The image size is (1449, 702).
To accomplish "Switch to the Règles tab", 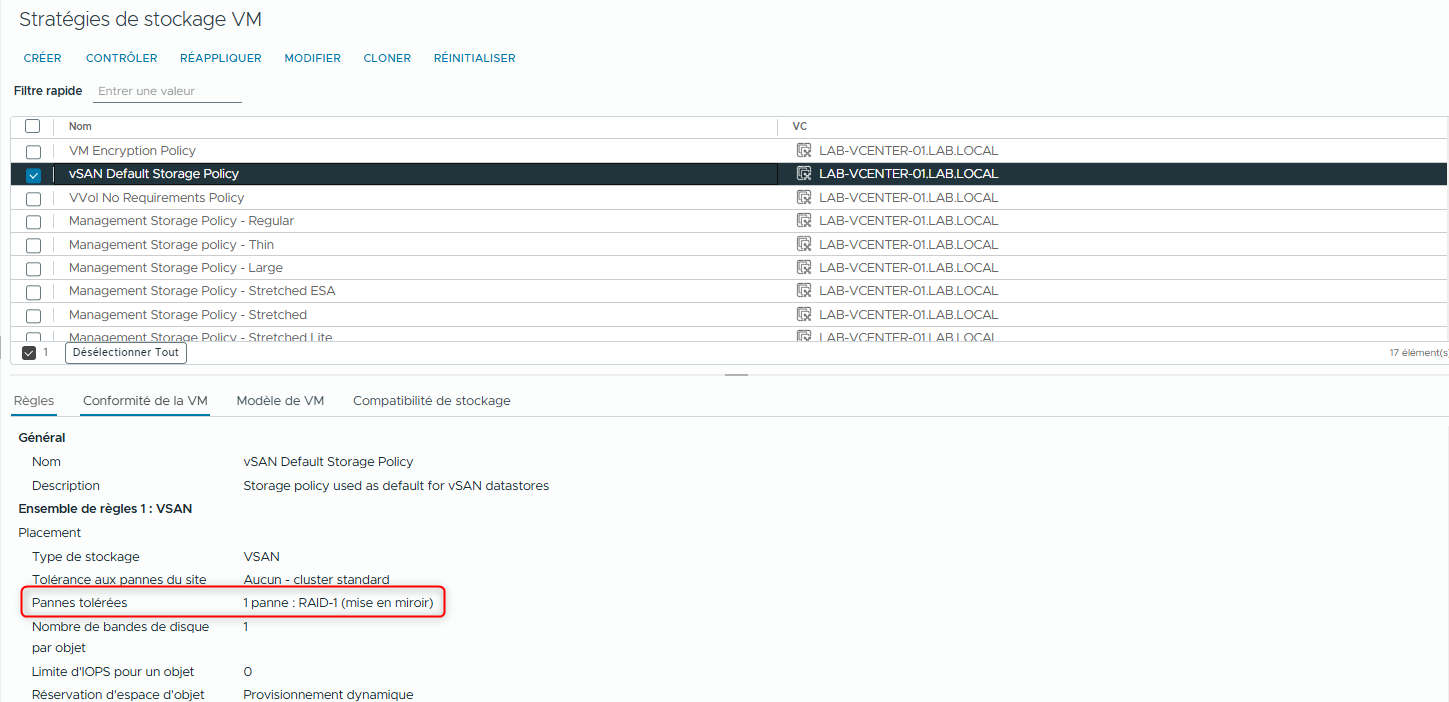I will point(33,399).
